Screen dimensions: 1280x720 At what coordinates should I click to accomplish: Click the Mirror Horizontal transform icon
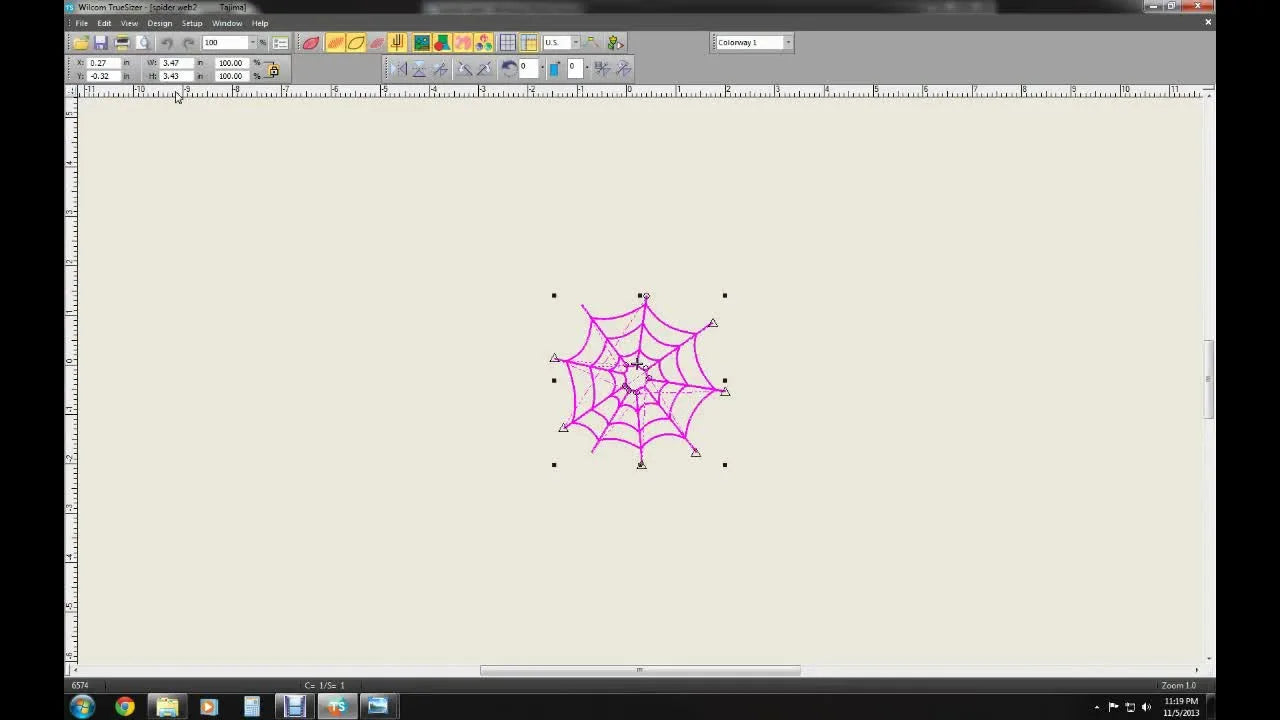pyautogui.click(x=399, y=68)
